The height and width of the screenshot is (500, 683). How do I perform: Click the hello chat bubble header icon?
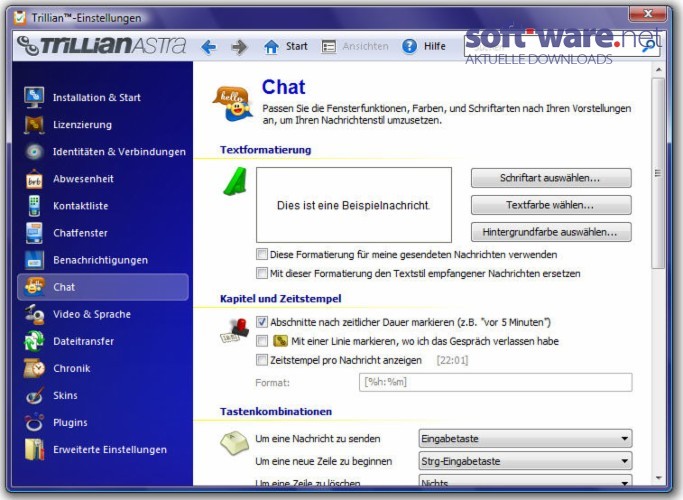pos(233,104)
